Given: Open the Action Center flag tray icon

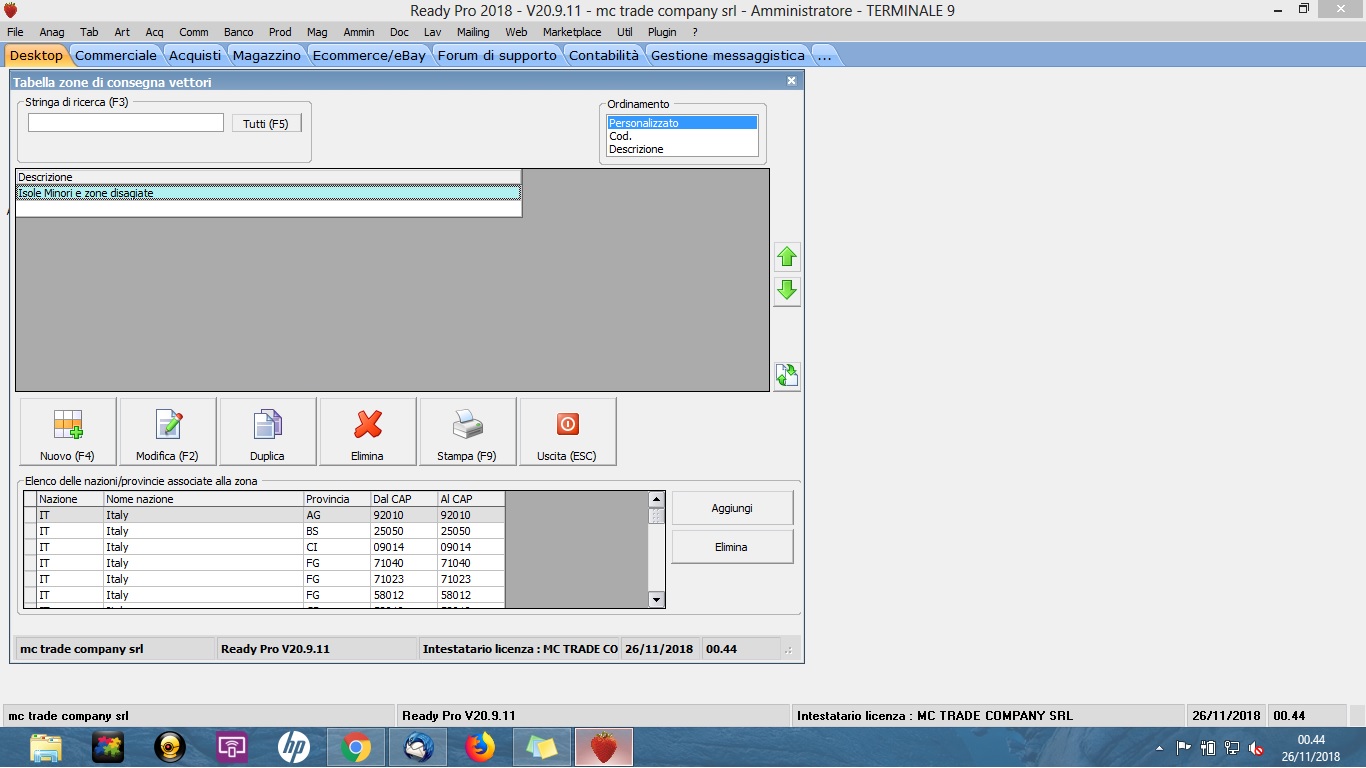Looking at the screenshot, I should coord(1184,748).
